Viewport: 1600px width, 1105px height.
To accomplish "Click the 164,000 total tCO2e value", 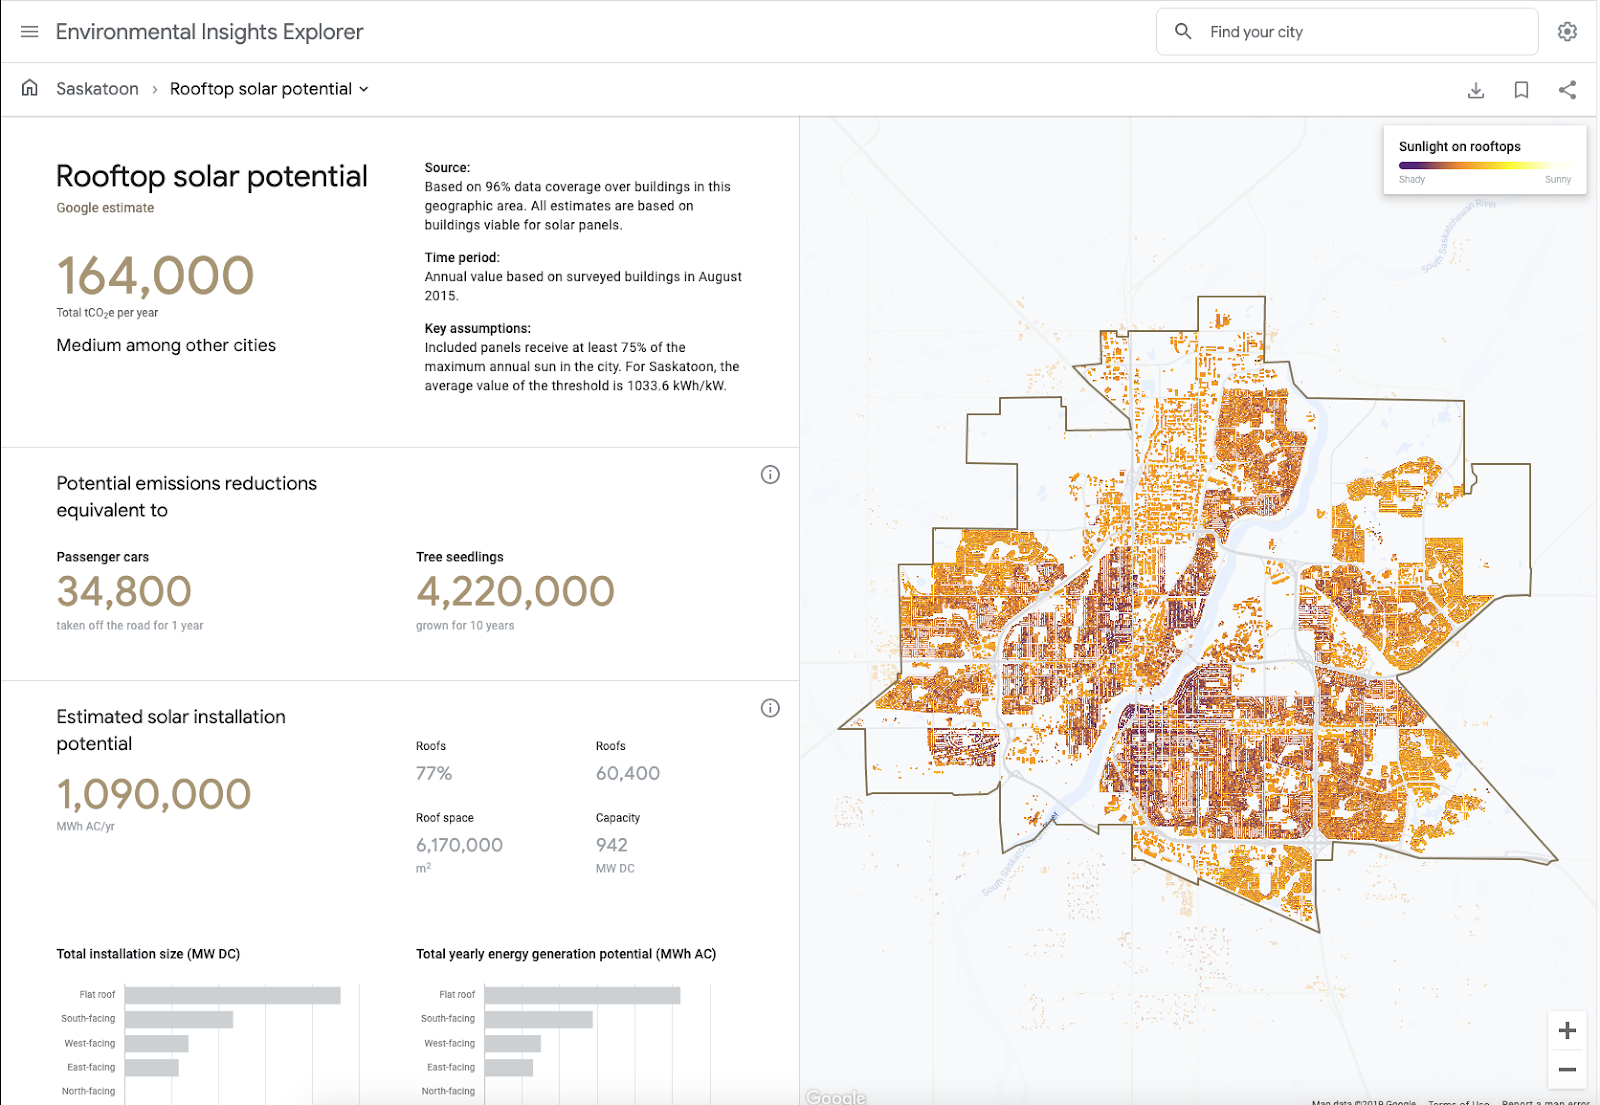I will [155, 276].
